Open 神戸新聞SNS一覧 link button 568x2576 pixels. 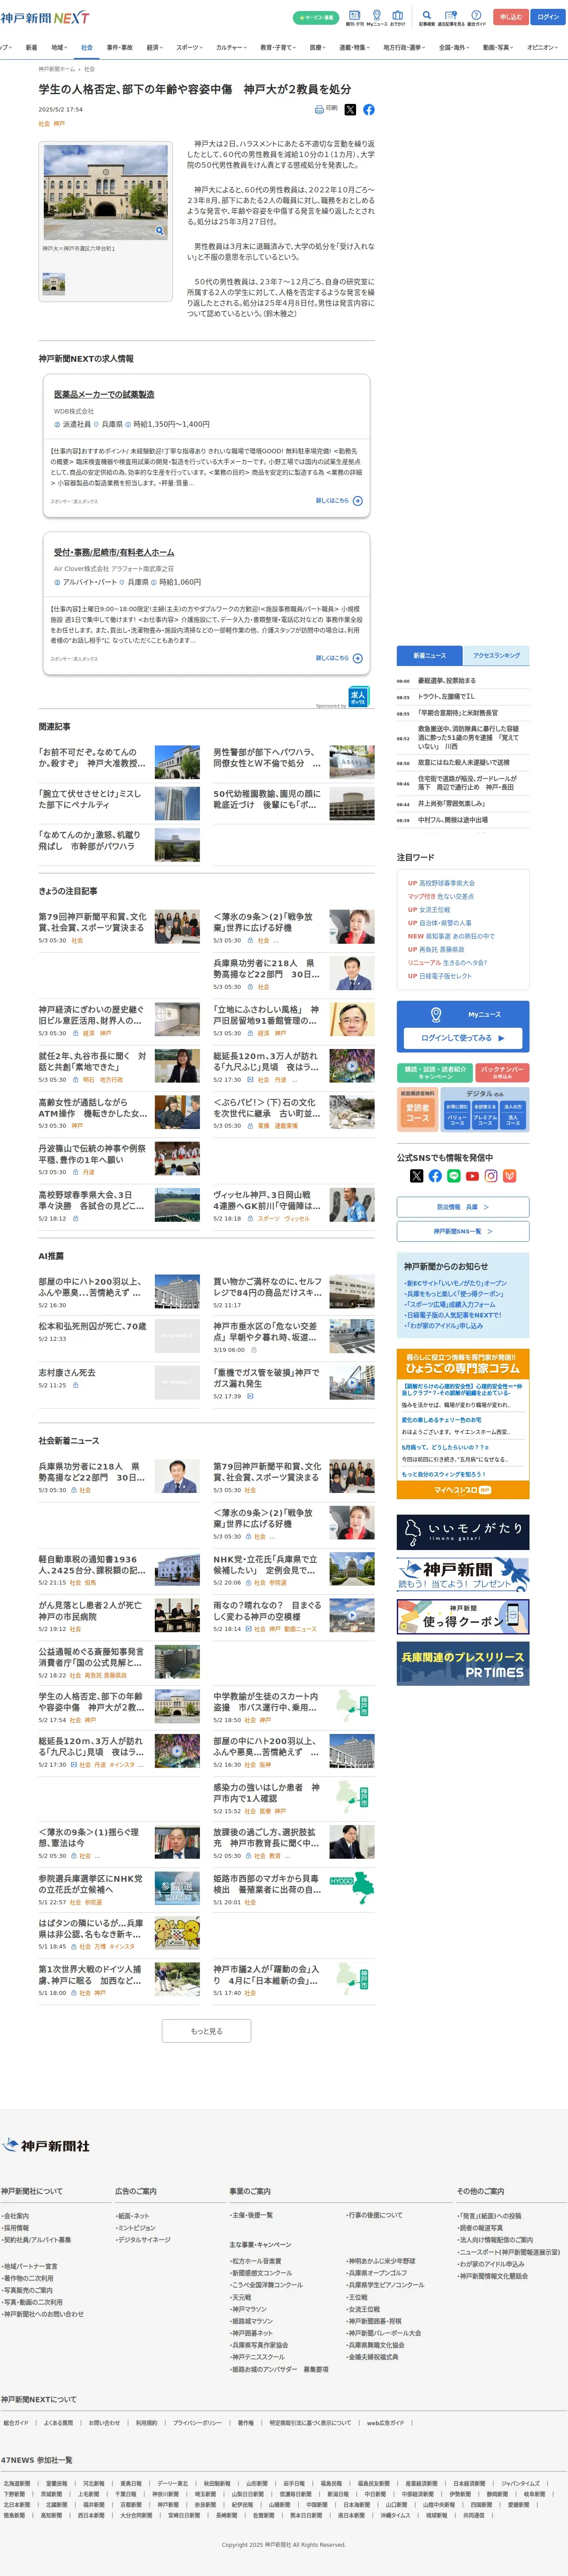point(463,1231)
